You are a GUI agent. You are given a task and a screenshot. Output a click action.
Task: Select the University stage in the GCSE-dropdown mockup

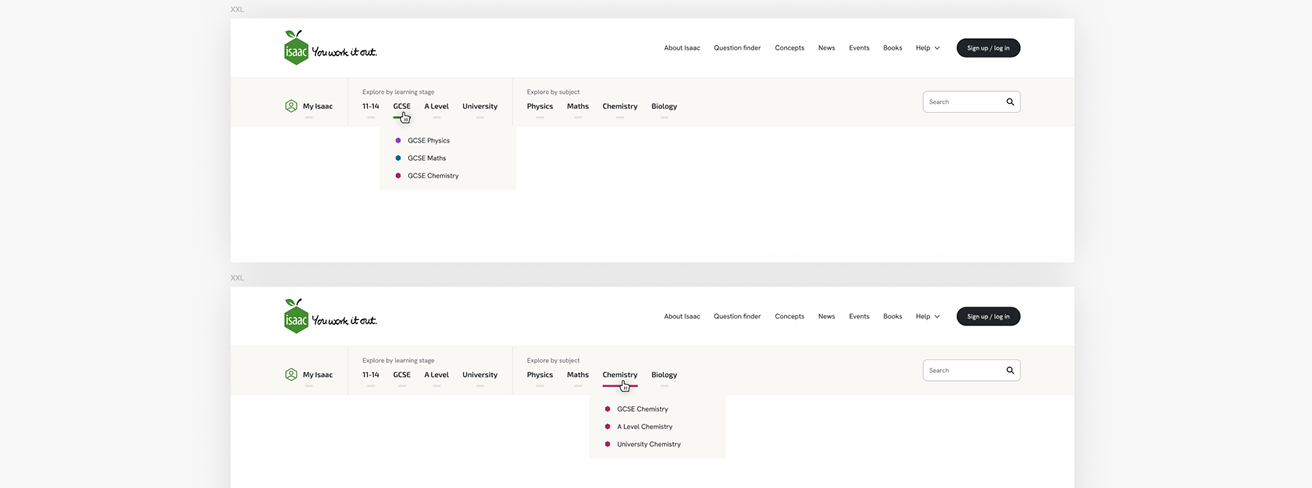(x=480, y=106)
